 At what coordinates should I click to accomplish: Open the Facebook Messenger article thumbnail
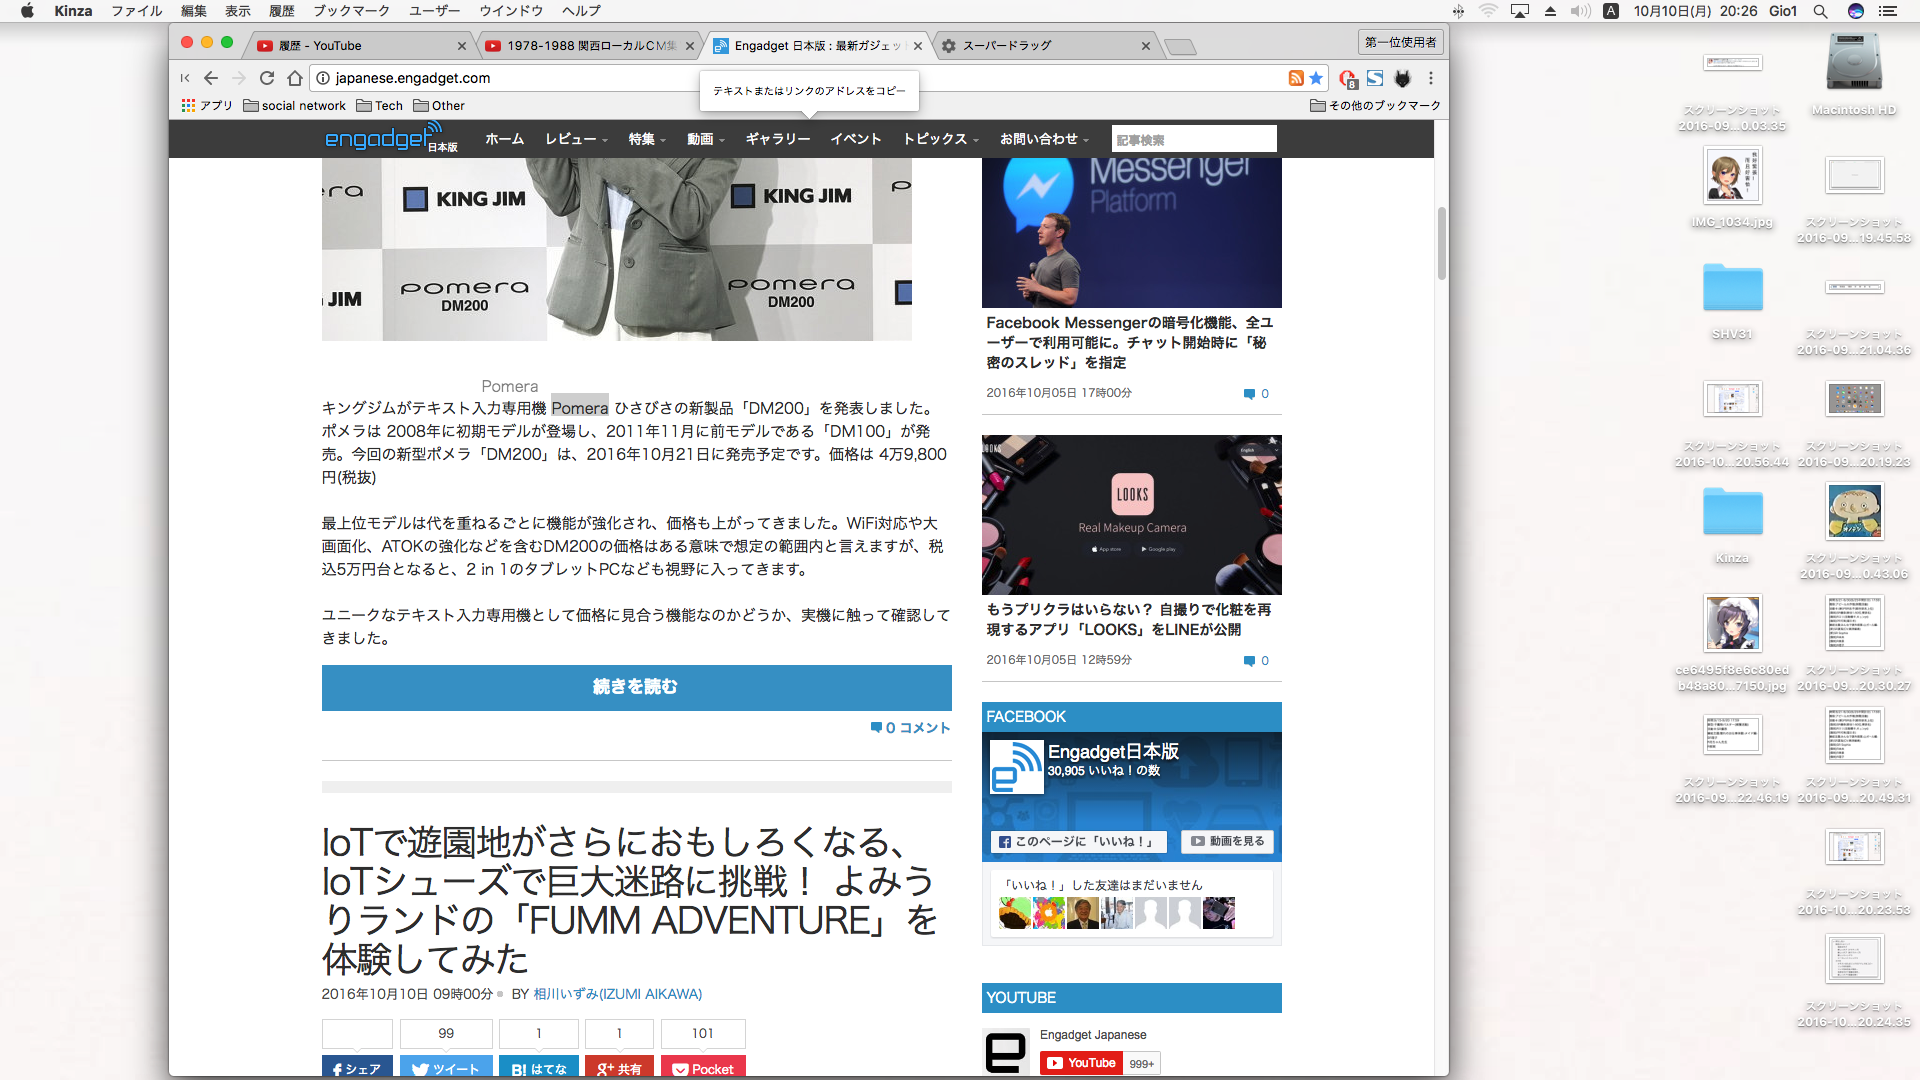[1131, 232]
